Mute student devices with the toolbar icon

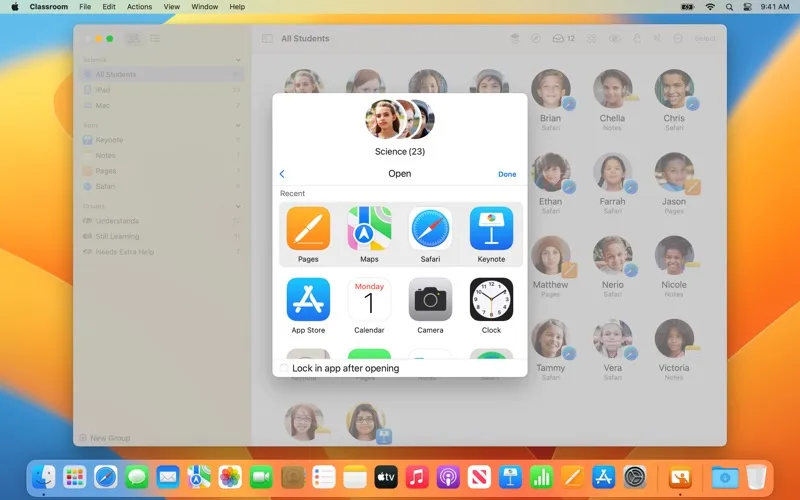click(657, 38)
